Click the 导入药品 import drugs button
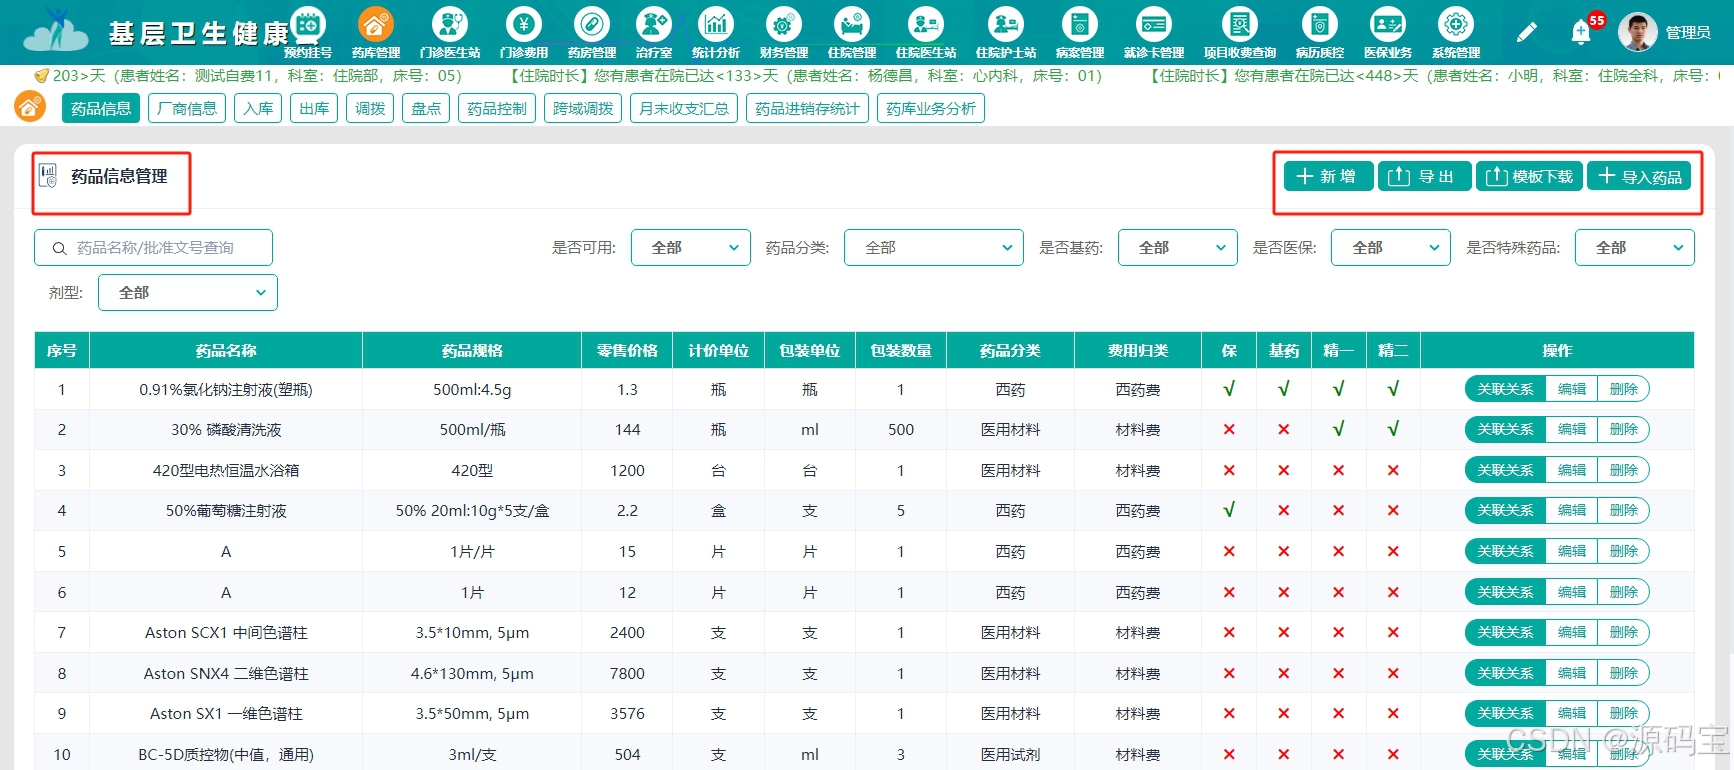 [1639, 176]
